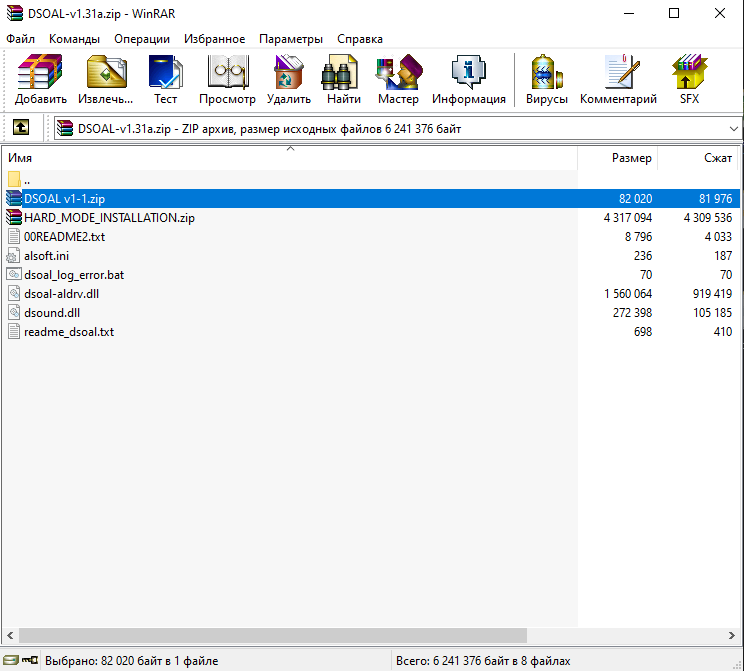Go up one level with arrow button
Viewport: 744px width, 671px height.
[x=20, y=128]
